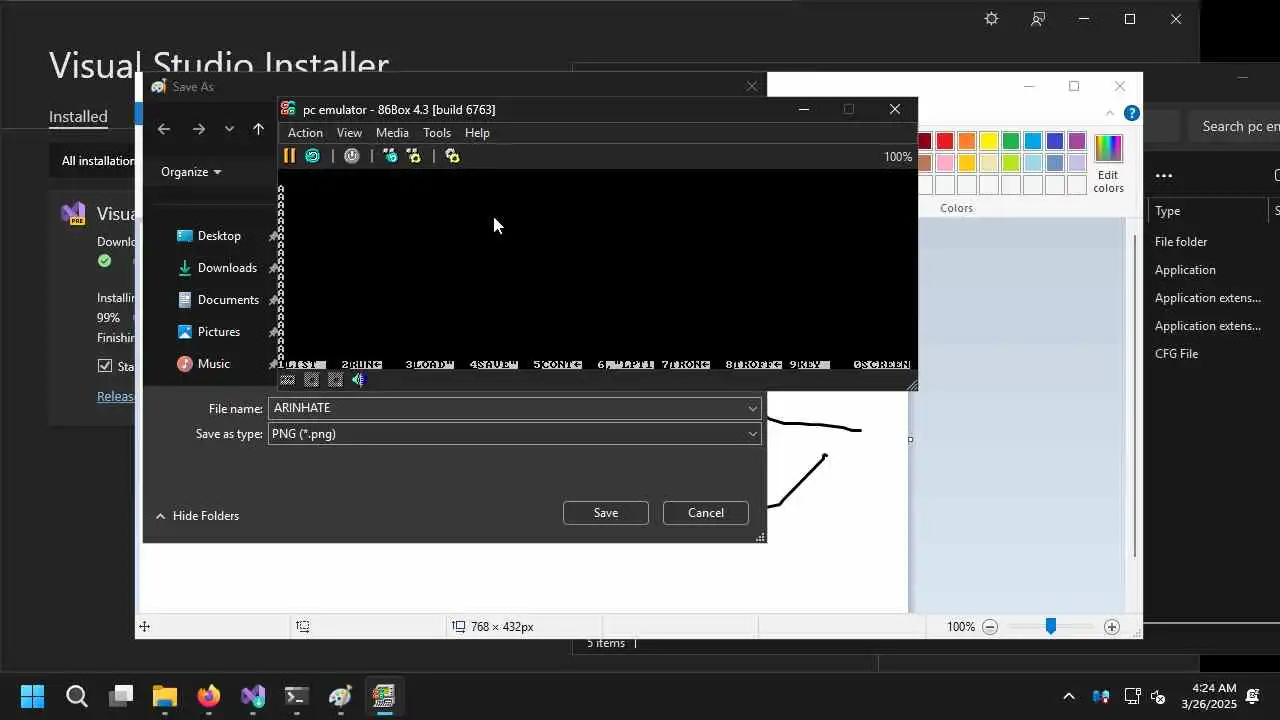This screenshot has height=720, width=1280.
Task: Go up one folder in Save As
Action: coord(258,129)
